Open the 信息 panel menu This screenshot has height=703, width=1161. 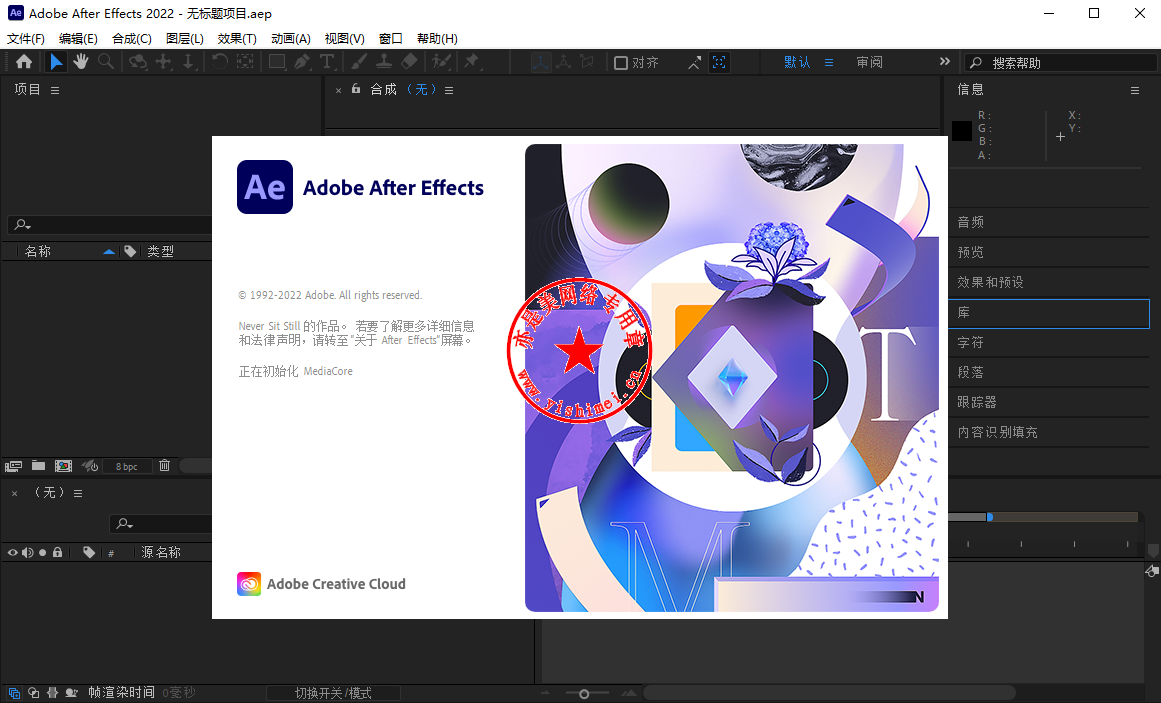click(x=1135, y=90)
